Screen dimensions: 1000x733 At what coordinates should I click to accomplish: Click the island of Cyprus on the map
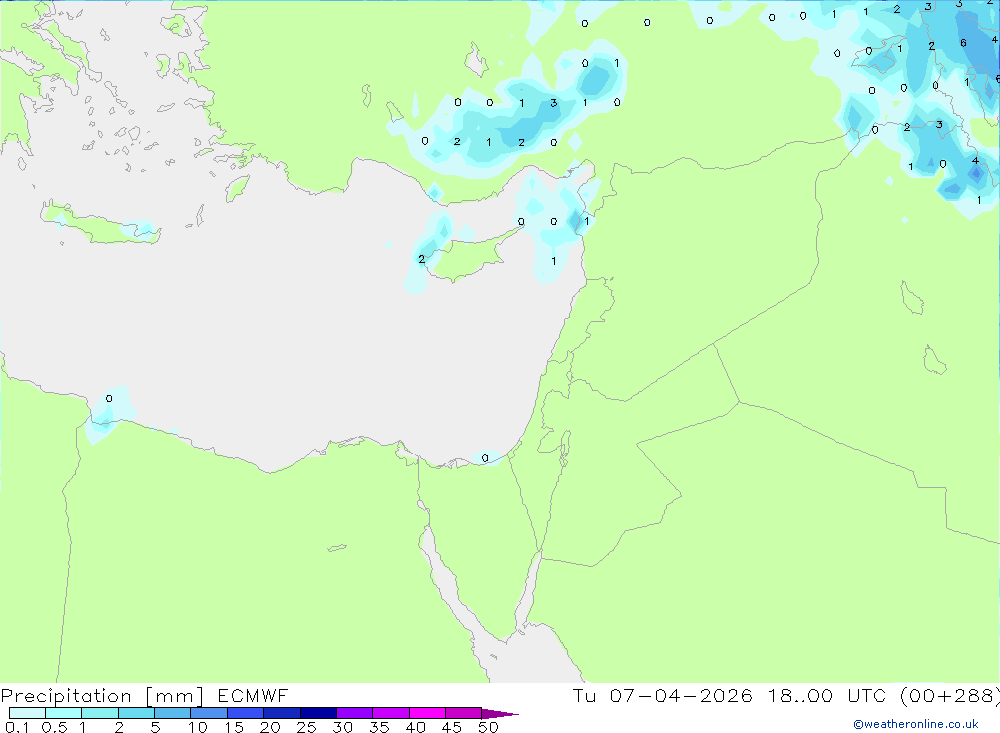click(x=467, y=255)
